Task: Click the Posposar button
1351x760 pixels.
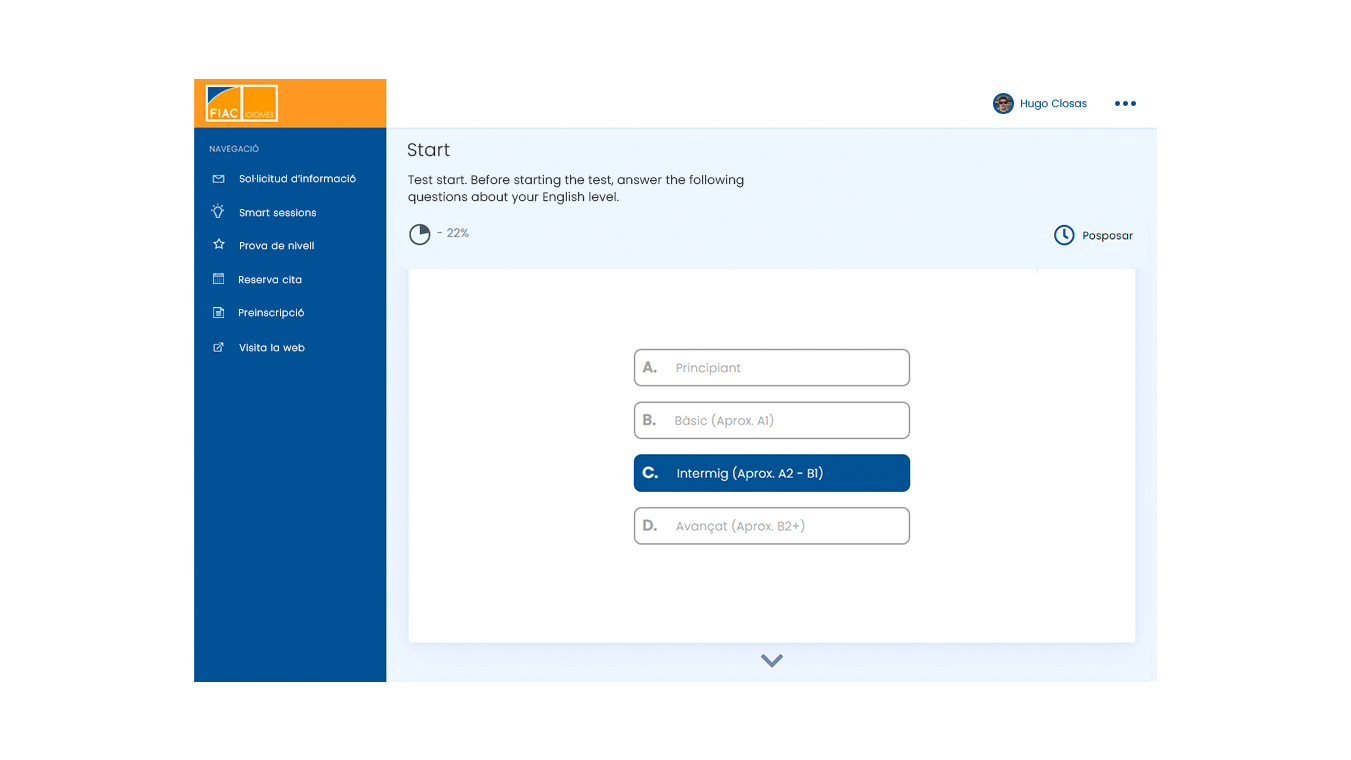Action: coord(1107,236)
